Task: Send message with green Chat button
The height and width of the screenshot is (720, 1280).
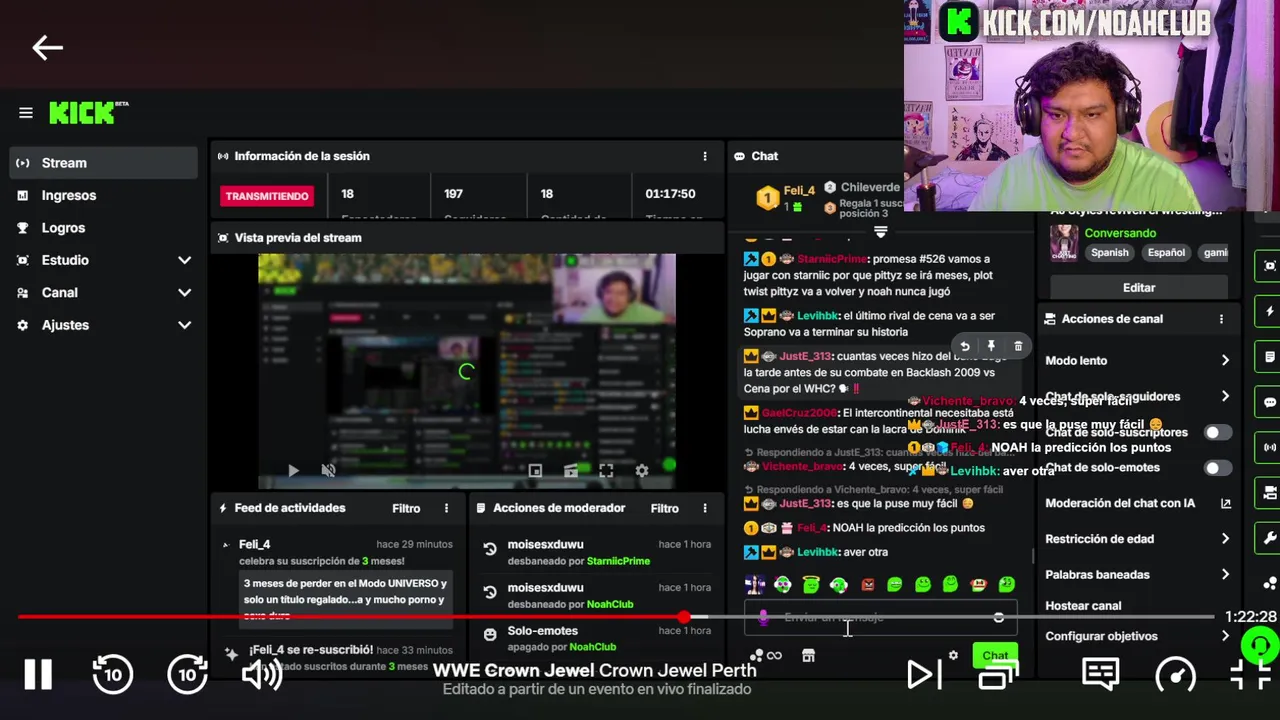Action: click(995, 656)
